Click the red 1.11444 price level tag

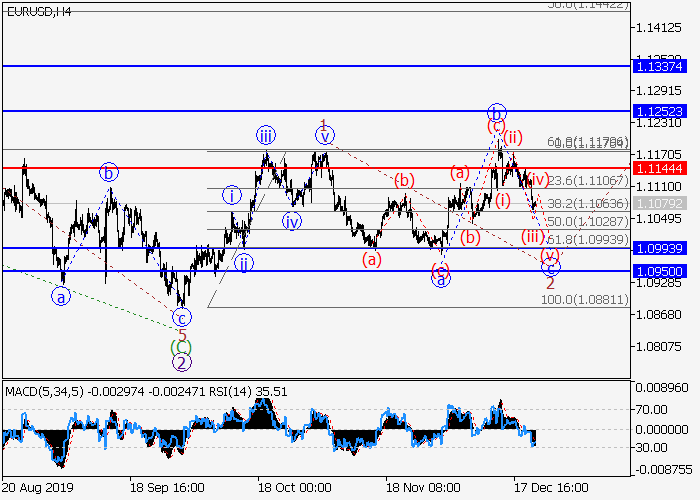(659, 168)
